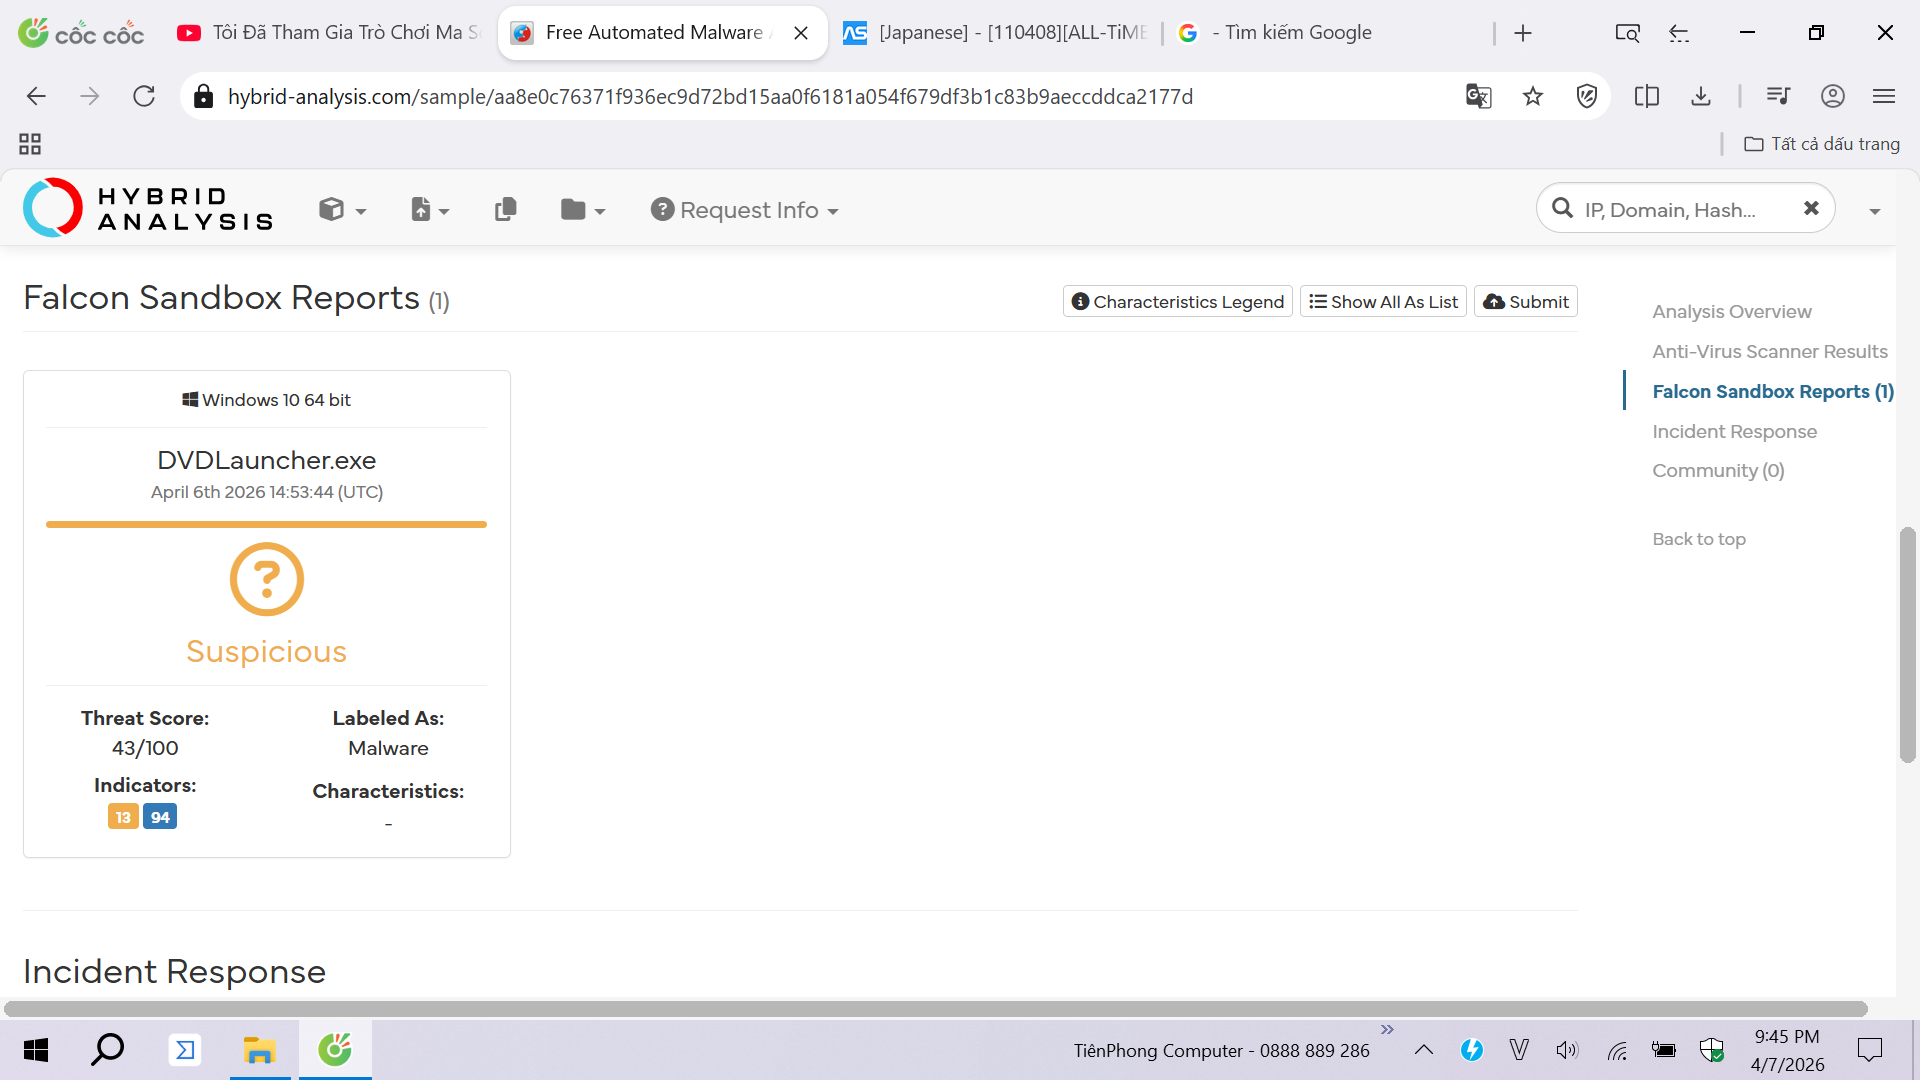Screen dimensions: 1920x1080
Task: Open the browser hamburger menu
Action: (x=1885, y=96)
